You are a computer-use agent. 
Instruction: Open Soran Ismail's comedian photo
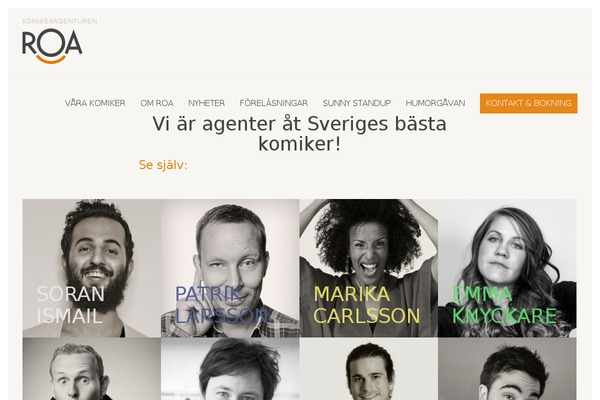(x=91, y=268)
